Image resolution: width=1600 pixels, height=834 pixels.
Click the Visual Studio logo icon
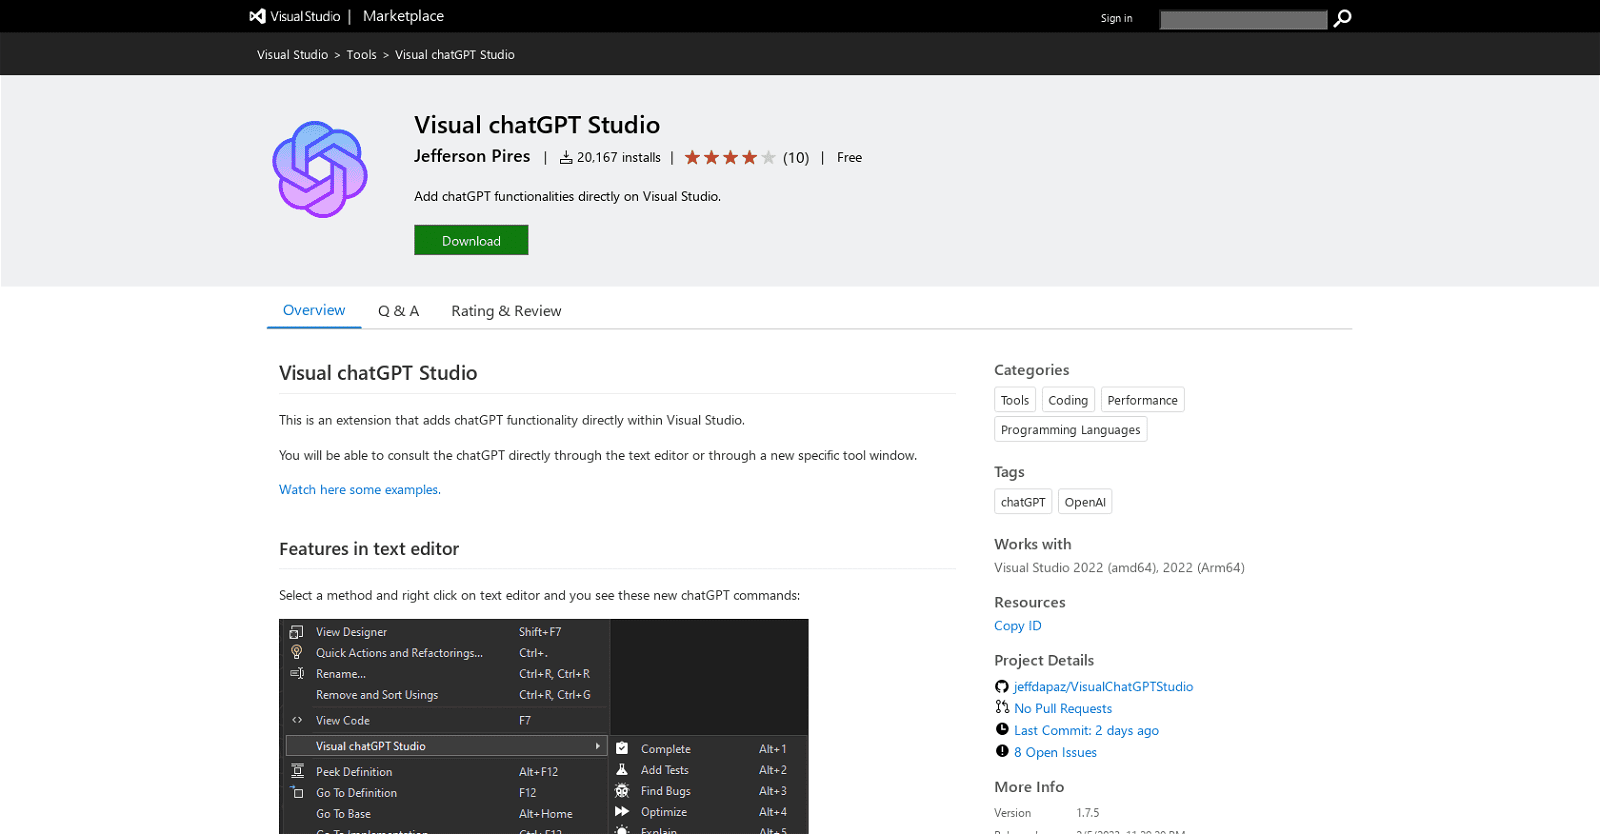258,16
